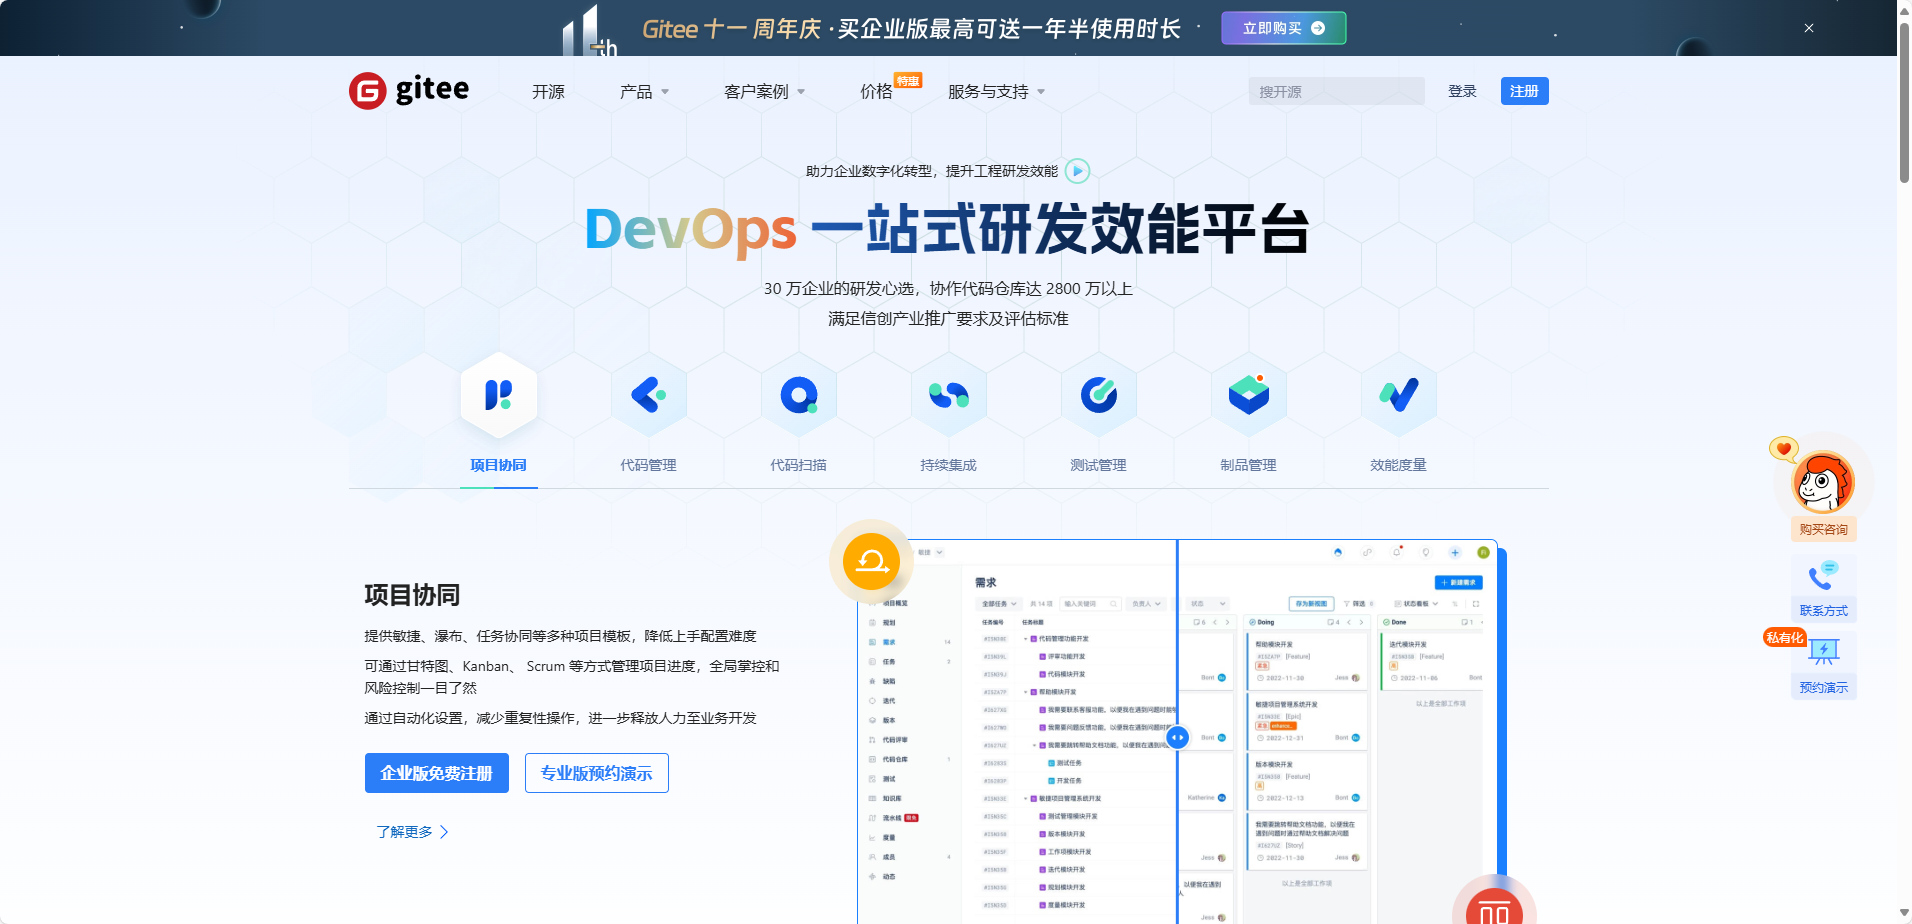Click the 搜开源 search field
The image size is (1912, 924).
coord(1336,91)
